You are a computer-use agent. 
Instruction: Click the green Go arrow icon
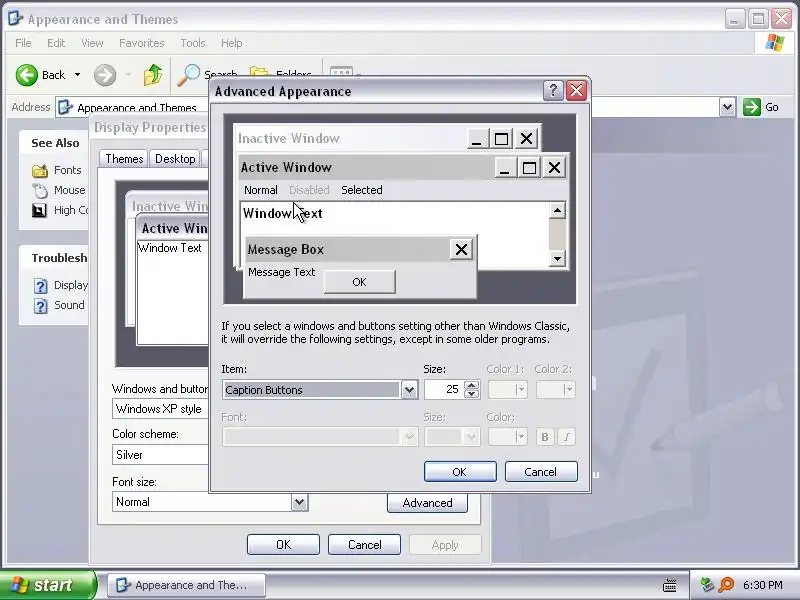(x=752, y=107)
